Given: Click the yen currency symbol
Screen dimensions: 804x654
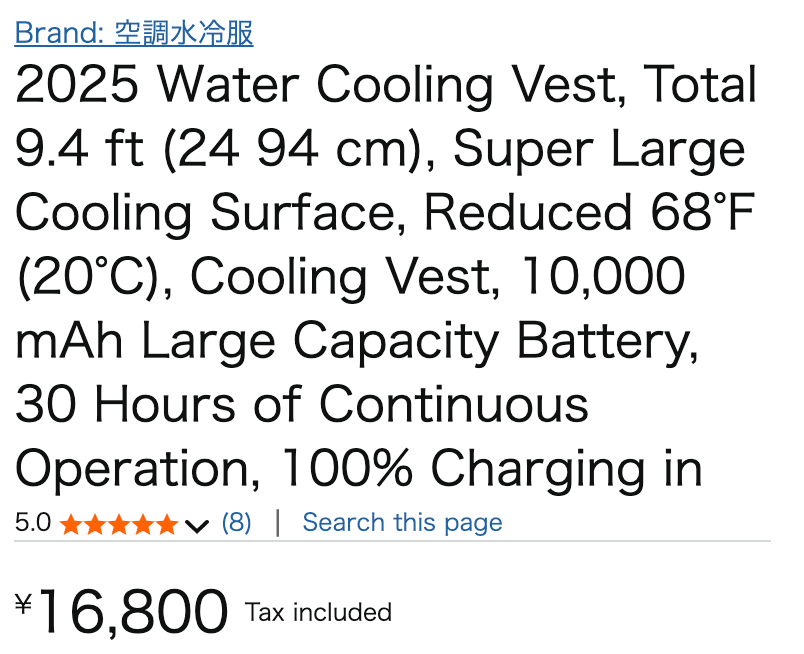Looking at the screenshot, I should pos(24,603).
